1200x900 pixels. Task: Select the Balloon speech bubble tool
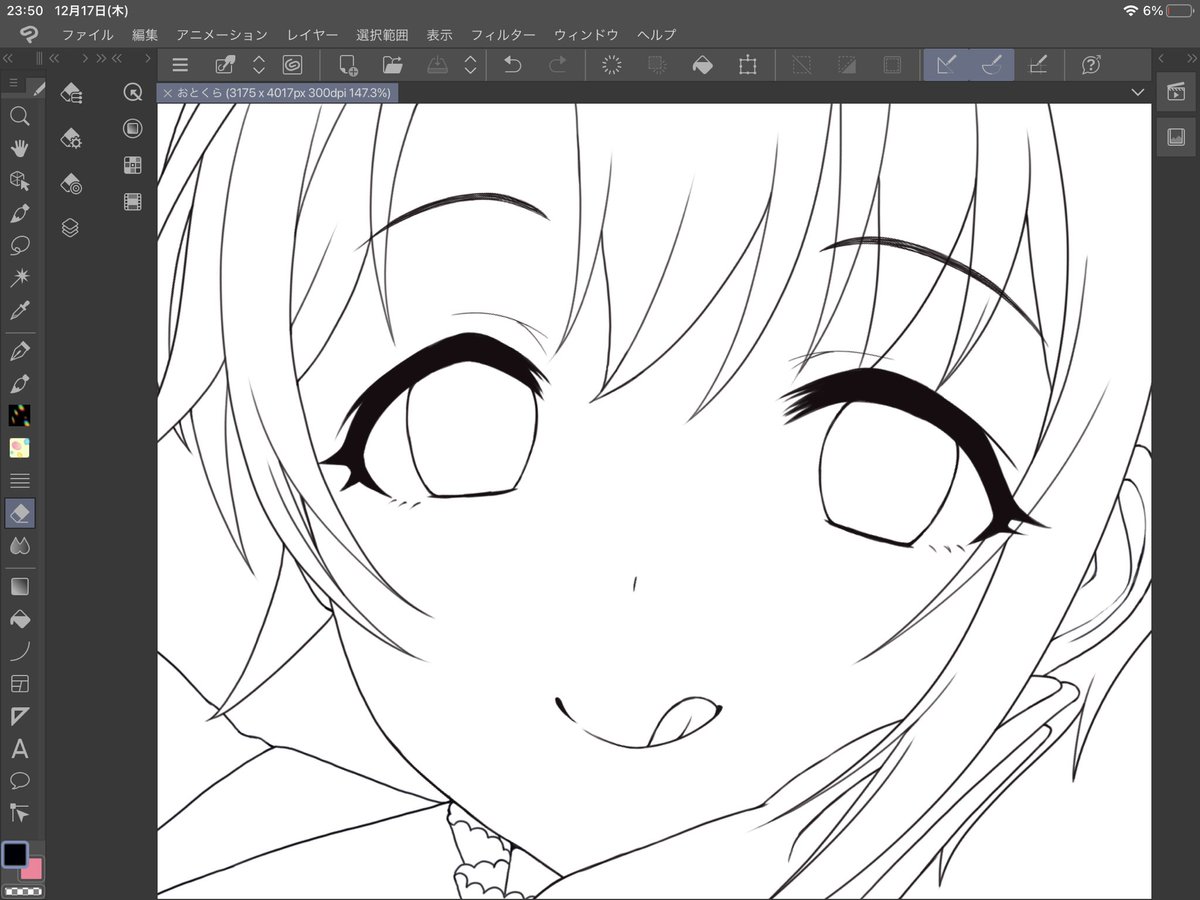pyautogui.click(x=19, y=781)
